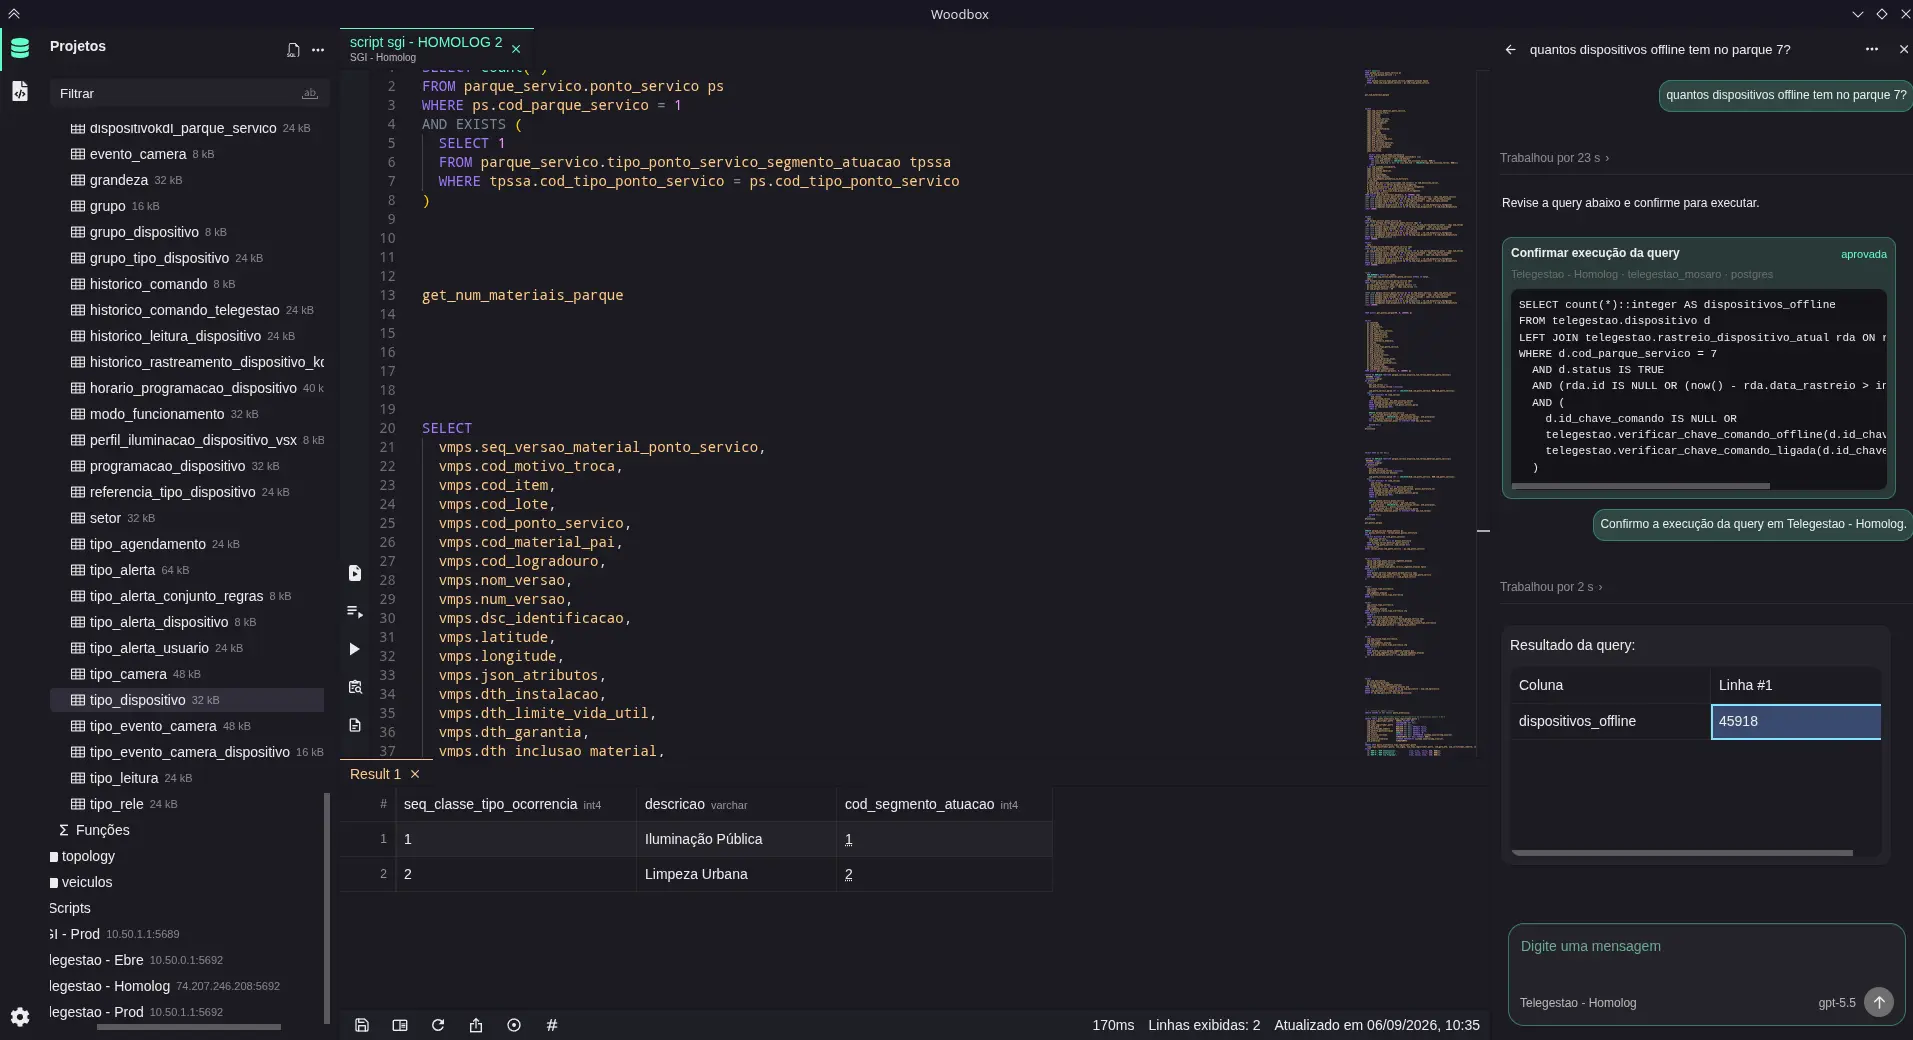Select the Telegestao - Homolog connection
This screenshot has width=1913, height=1040.
(x=164, y=986)
